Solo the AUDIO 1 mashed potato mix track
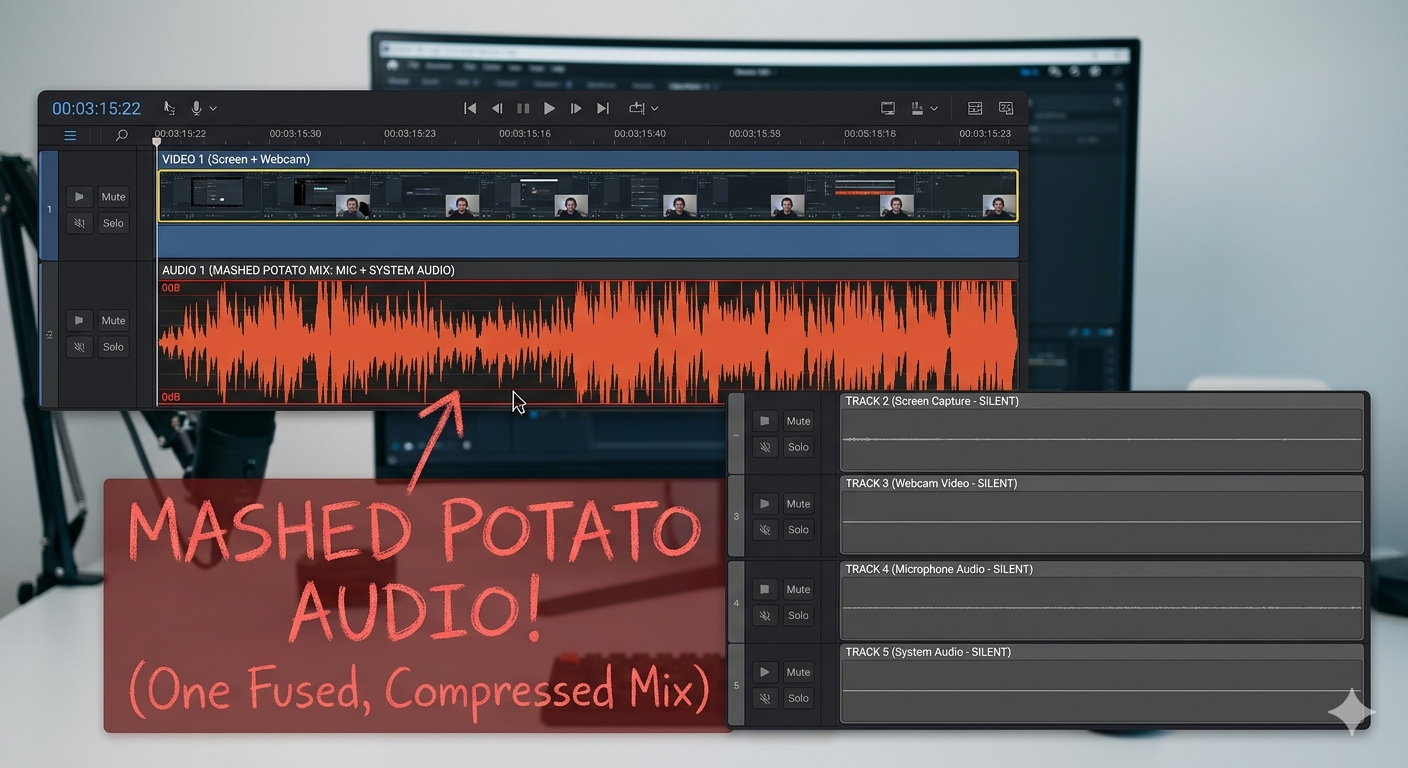 pyautogui.click(x=113, y=346)
